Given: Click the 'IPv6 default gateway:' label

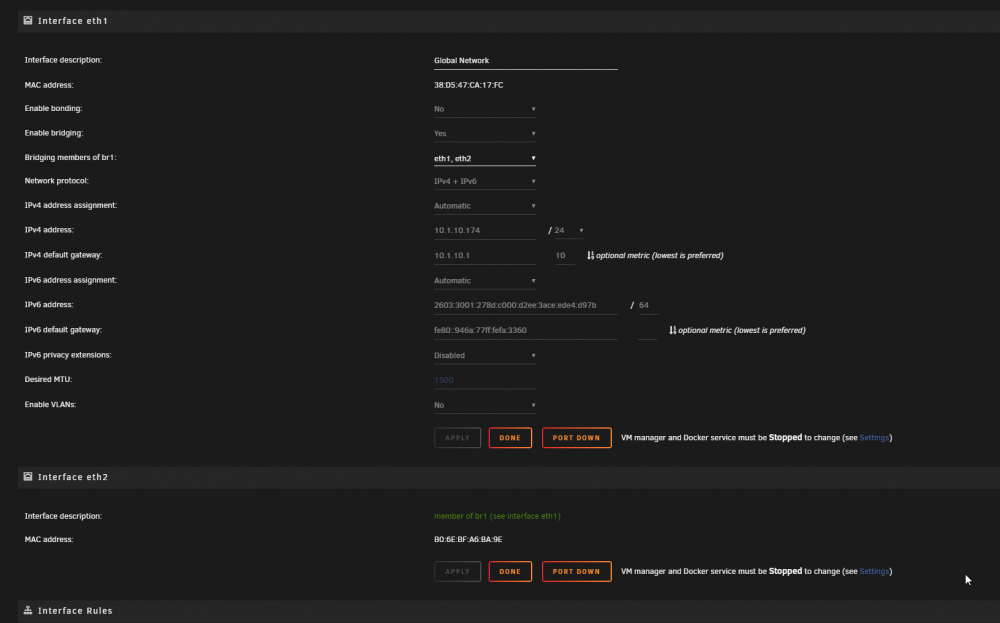Looking at the screenshot, I should pos(63,330).
